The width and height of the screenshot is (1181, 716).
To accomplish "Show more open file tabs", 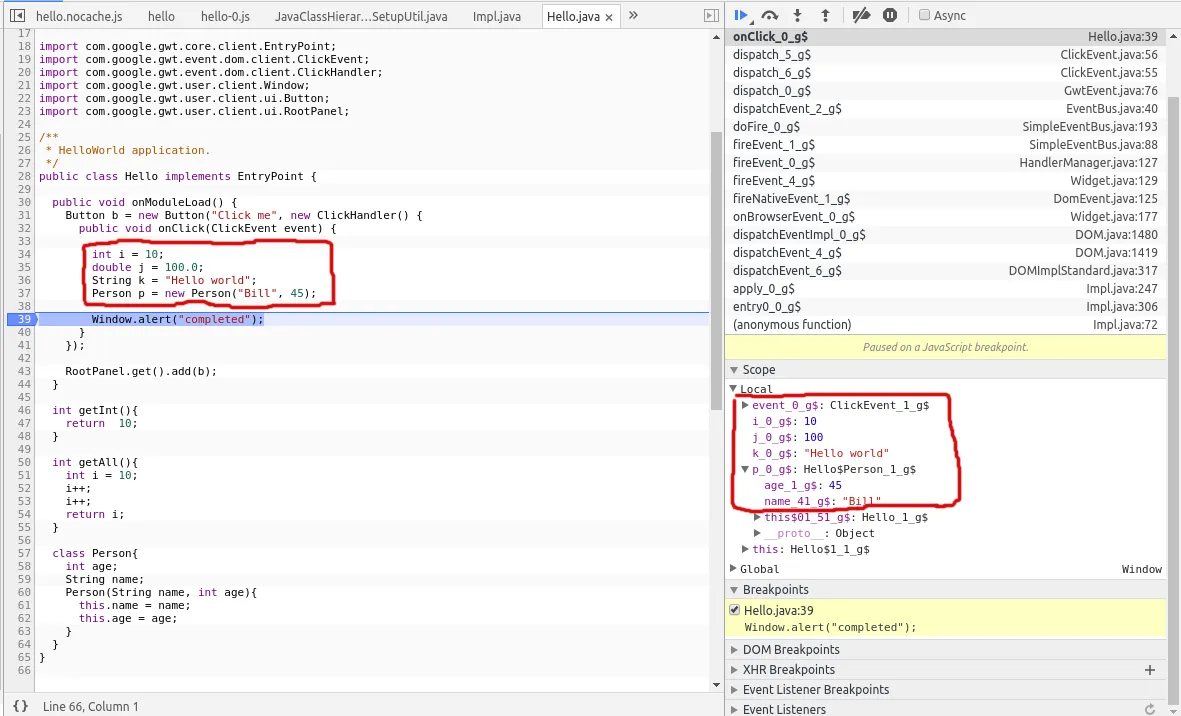I will [633, 15].
